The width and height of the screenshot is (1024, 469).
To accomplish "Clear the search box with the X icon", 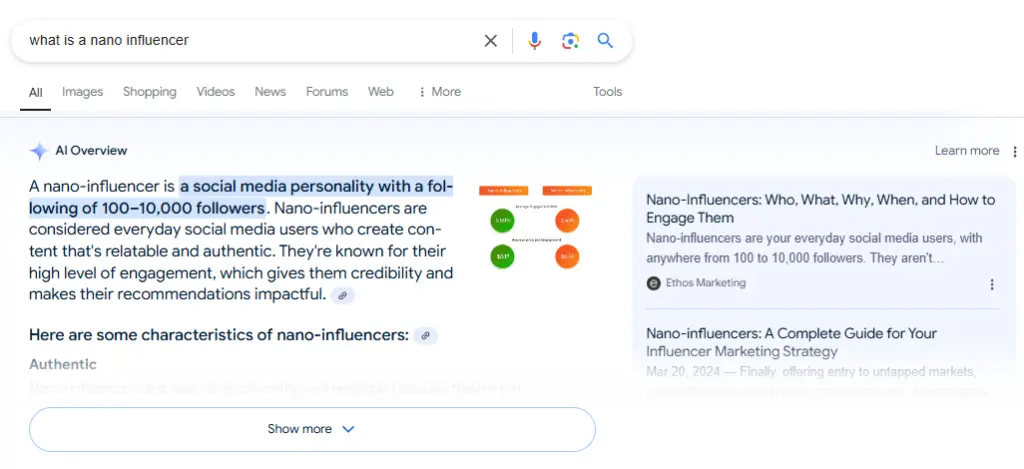I will [x=490, y=41].
